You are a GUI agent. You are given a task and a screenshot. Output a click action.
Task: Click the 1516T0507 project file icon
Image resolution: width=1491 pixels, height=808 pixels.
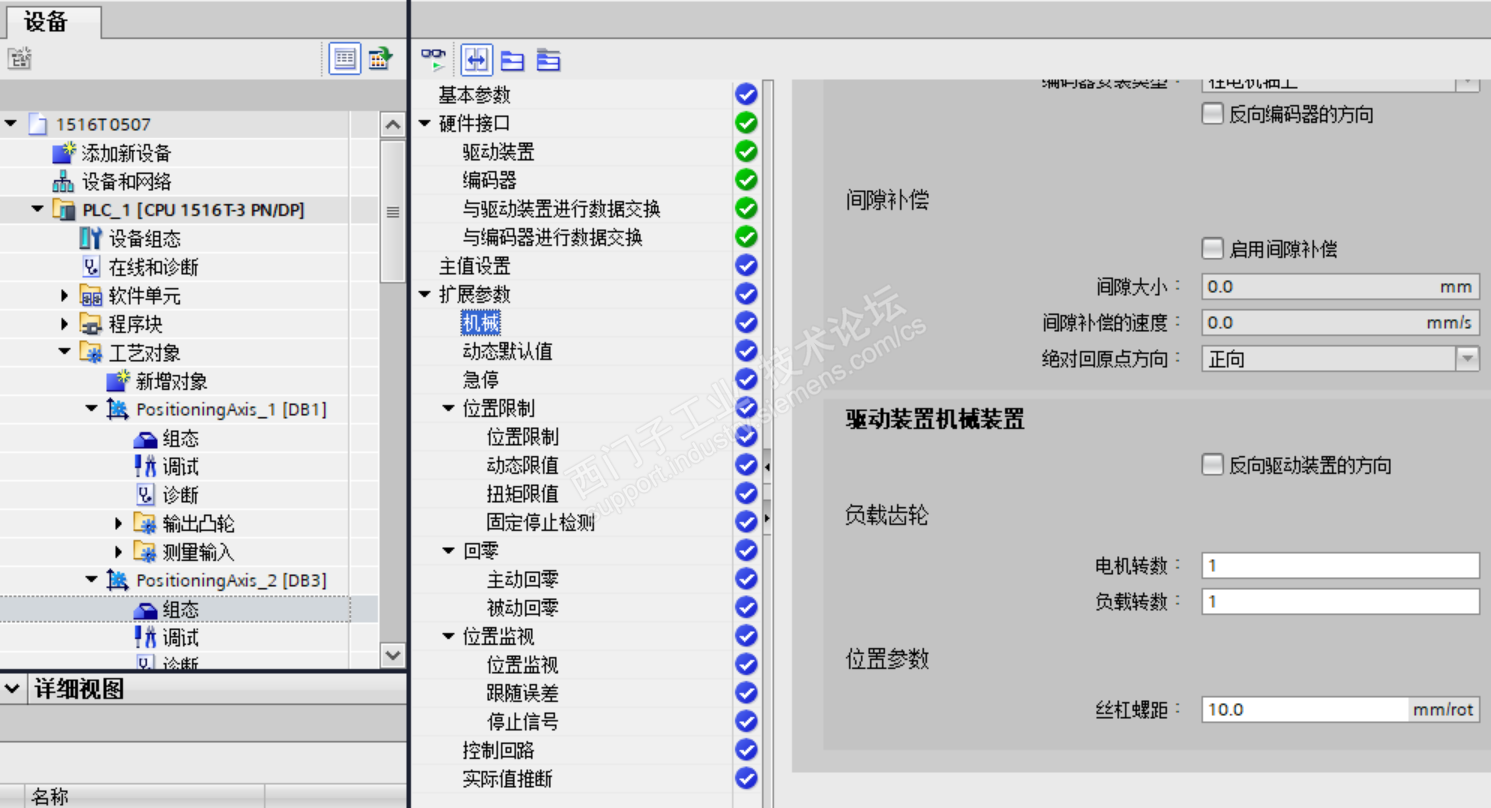click(x=38, y=124)
